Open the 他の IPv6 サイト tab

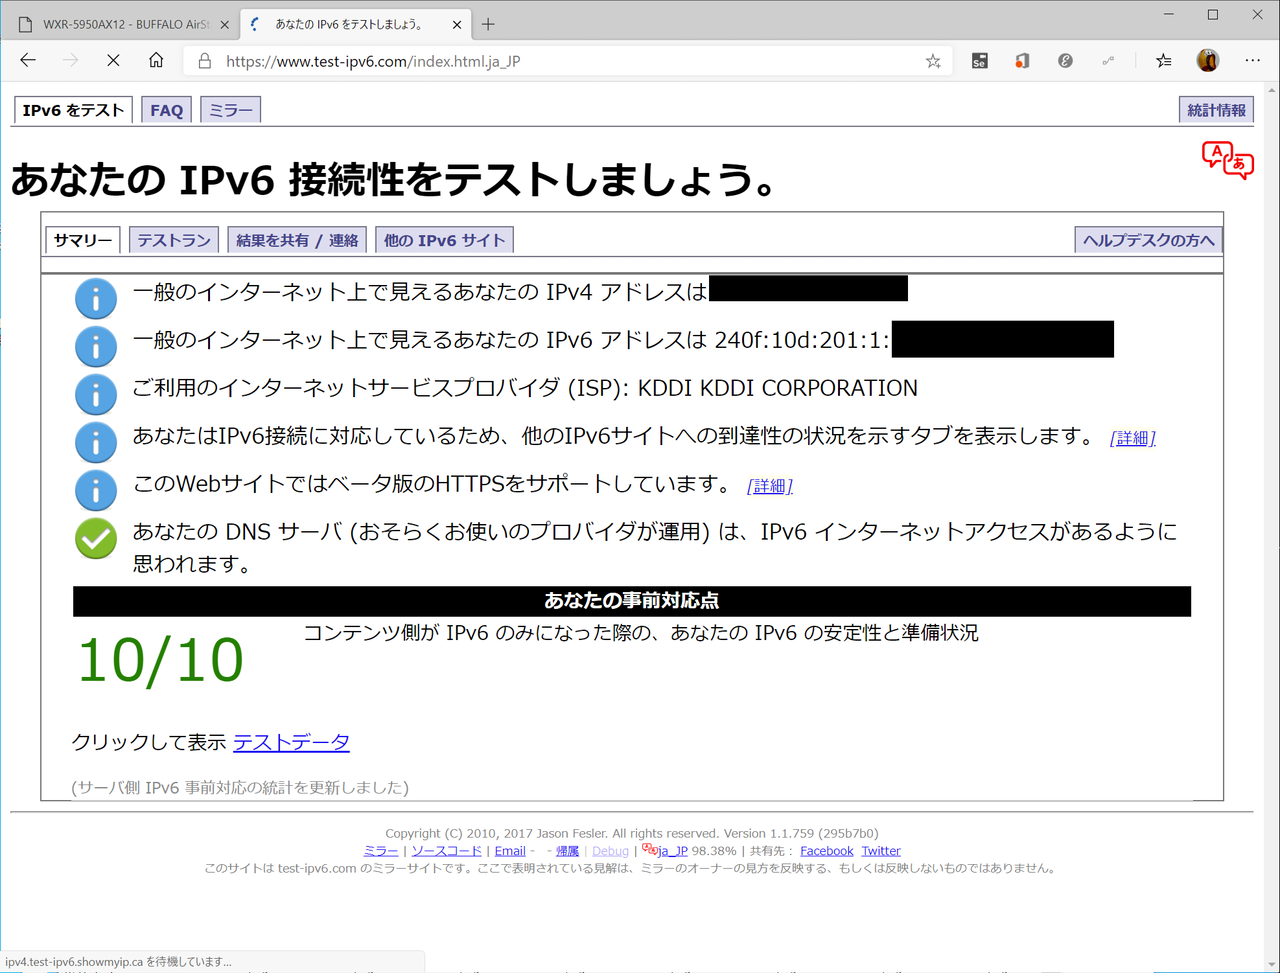tap(445, 240)
